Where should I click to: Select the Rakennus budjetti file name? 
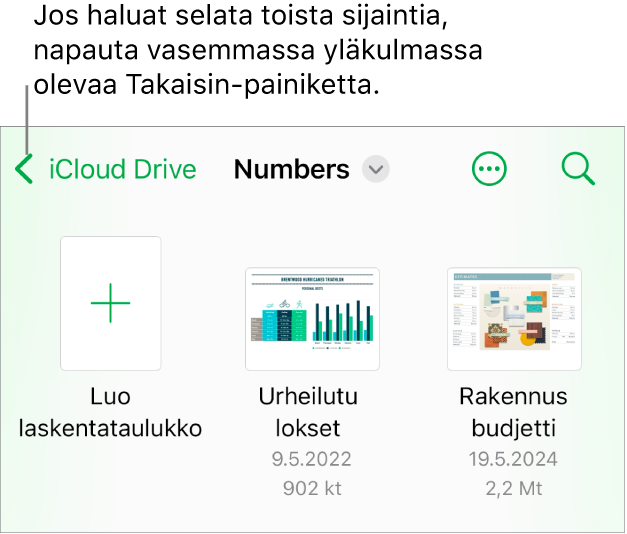pyautogui.click(x=513, y=412)
